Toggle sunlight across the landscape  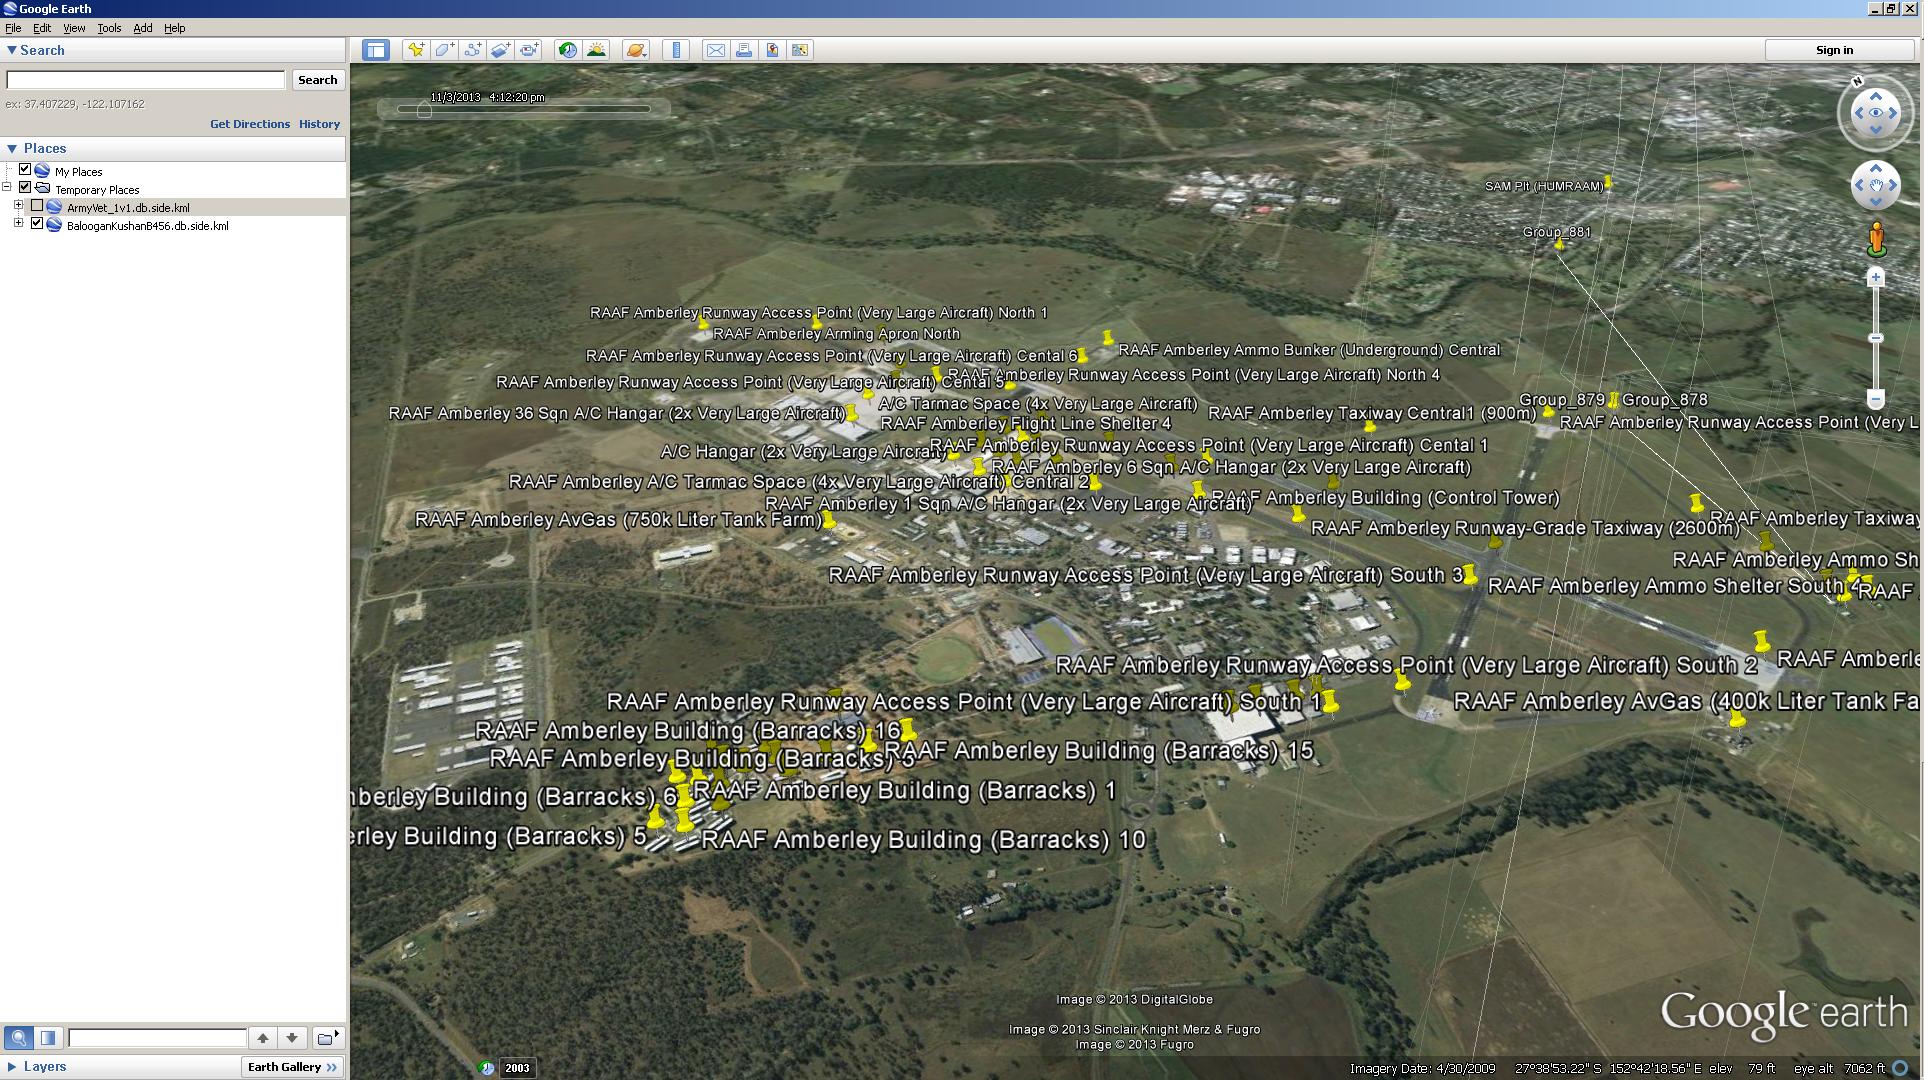(x=597, y=50)
